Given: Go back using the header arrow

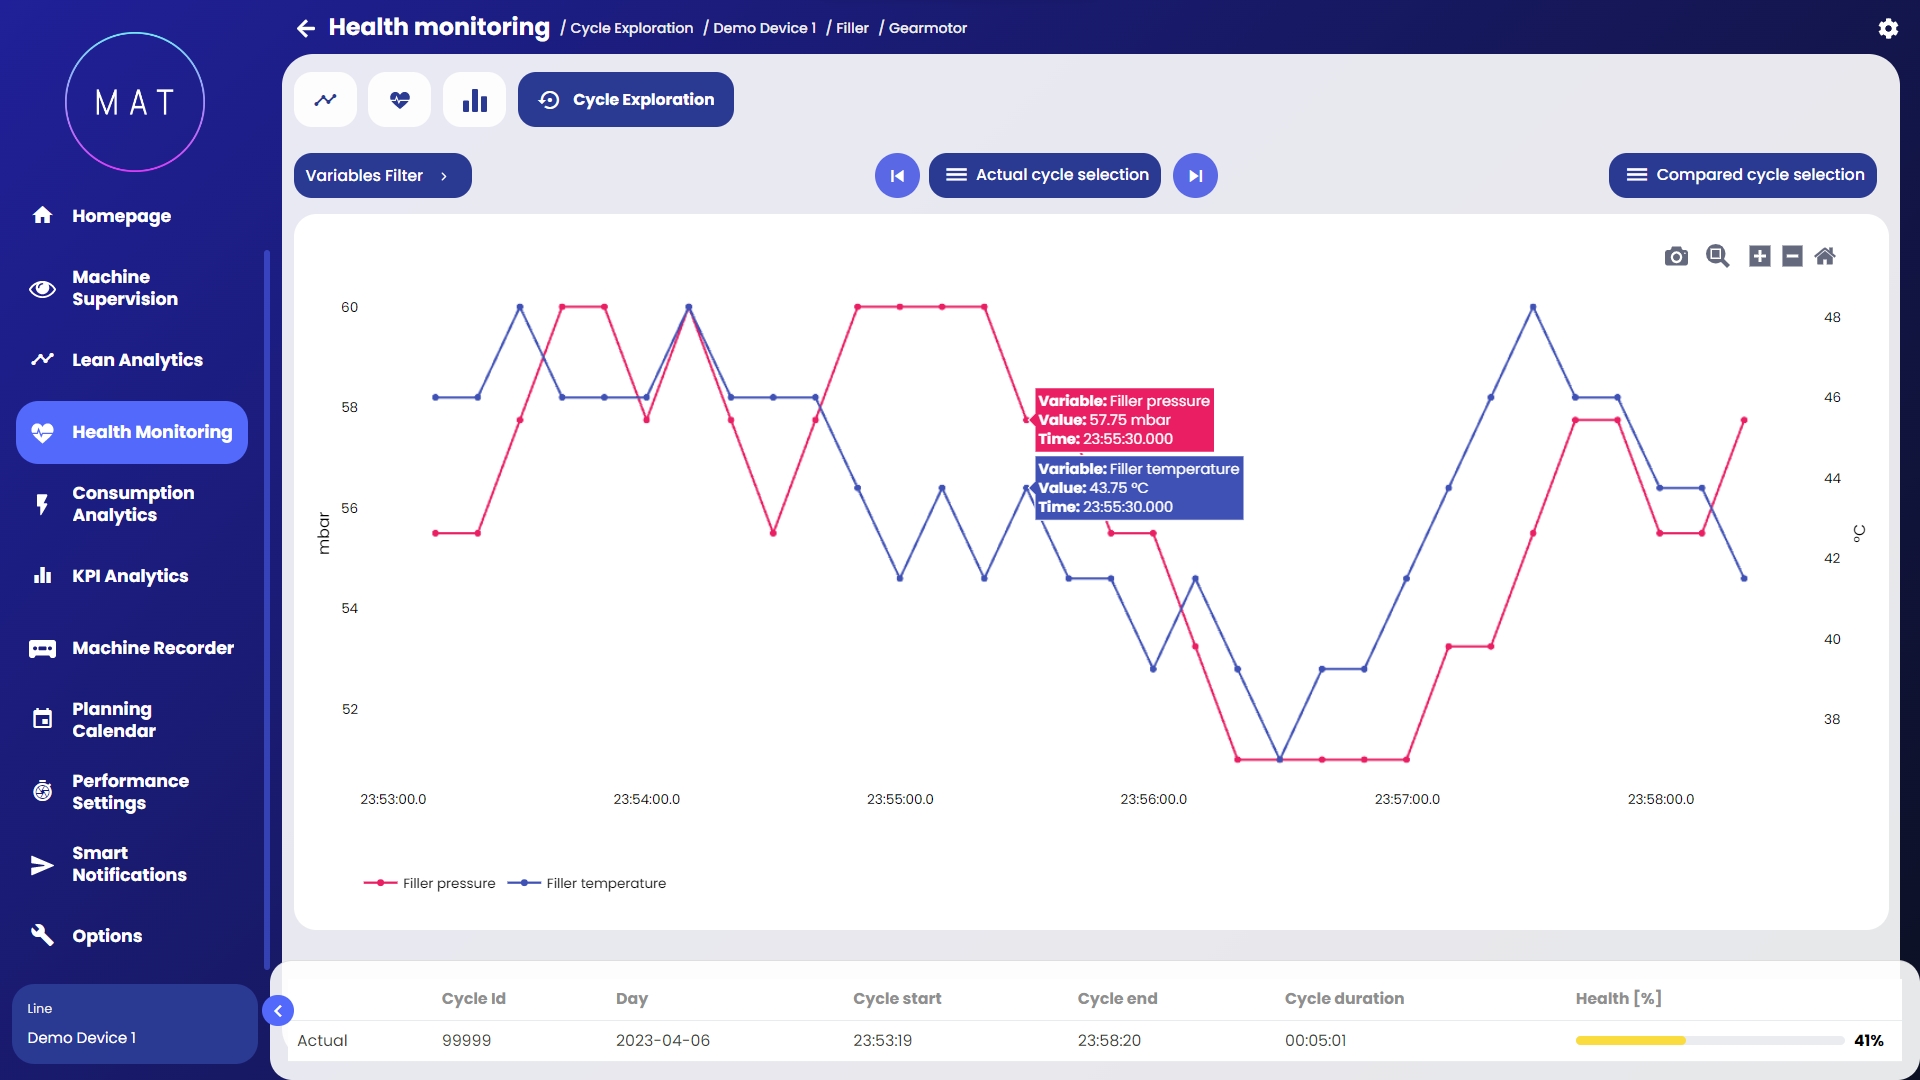Looking at the screenshot, I should pos(306,28).
